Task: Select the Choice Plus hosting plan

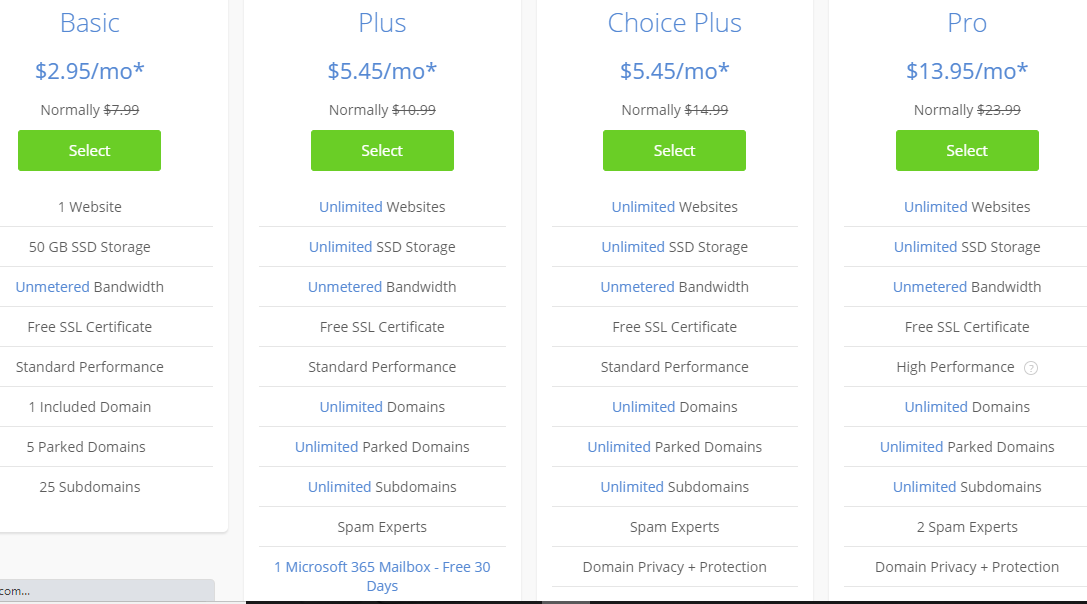Action: (675, 150)
